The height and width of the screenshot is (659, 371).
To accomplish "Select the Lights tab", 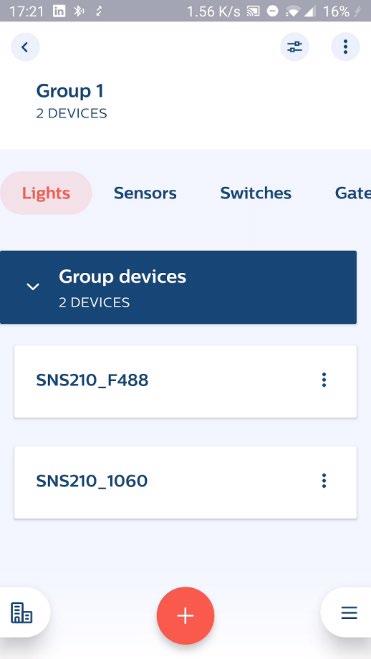I will (x=46, y=193).
